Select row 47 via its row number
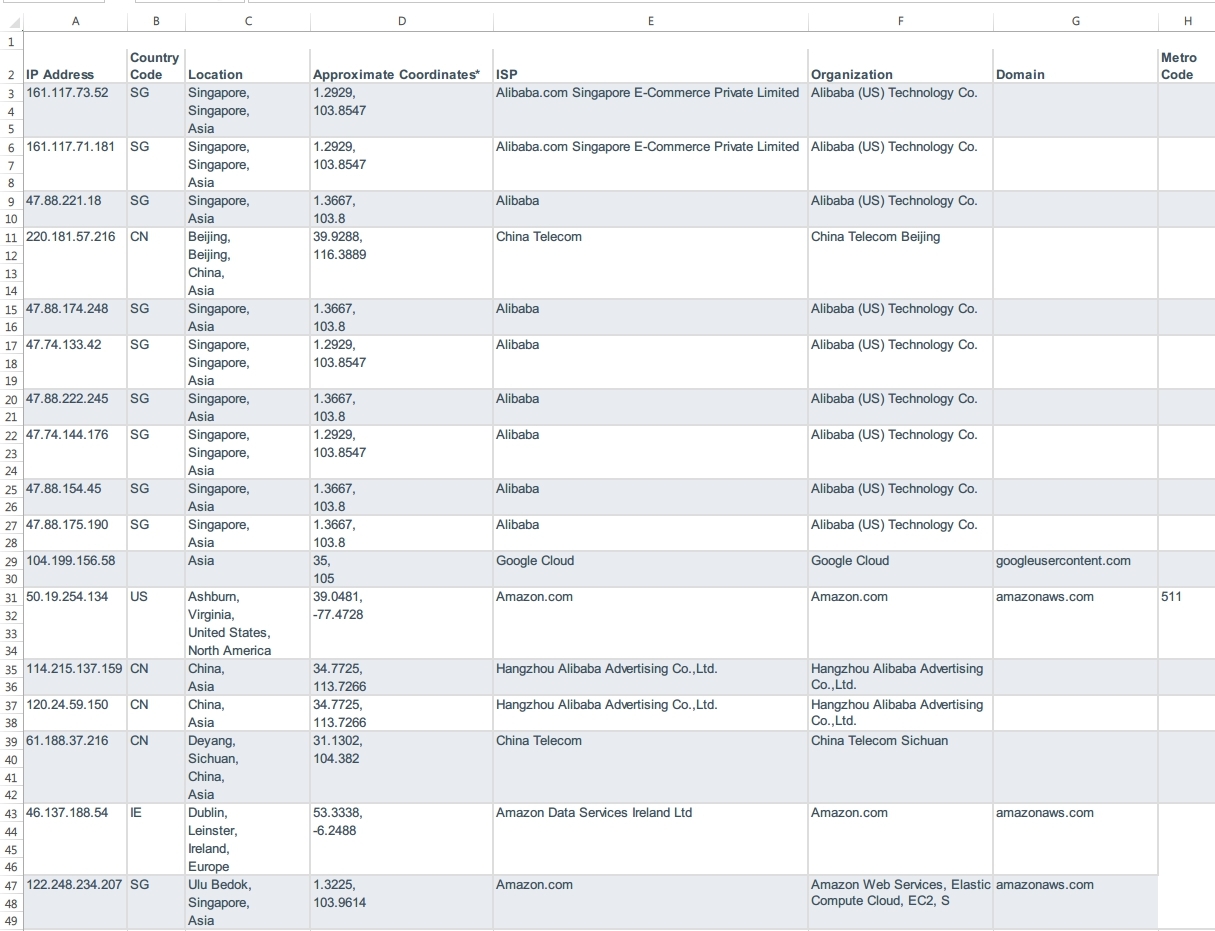The height and width of the screenshot is (931, 1215). pos(11,885)
